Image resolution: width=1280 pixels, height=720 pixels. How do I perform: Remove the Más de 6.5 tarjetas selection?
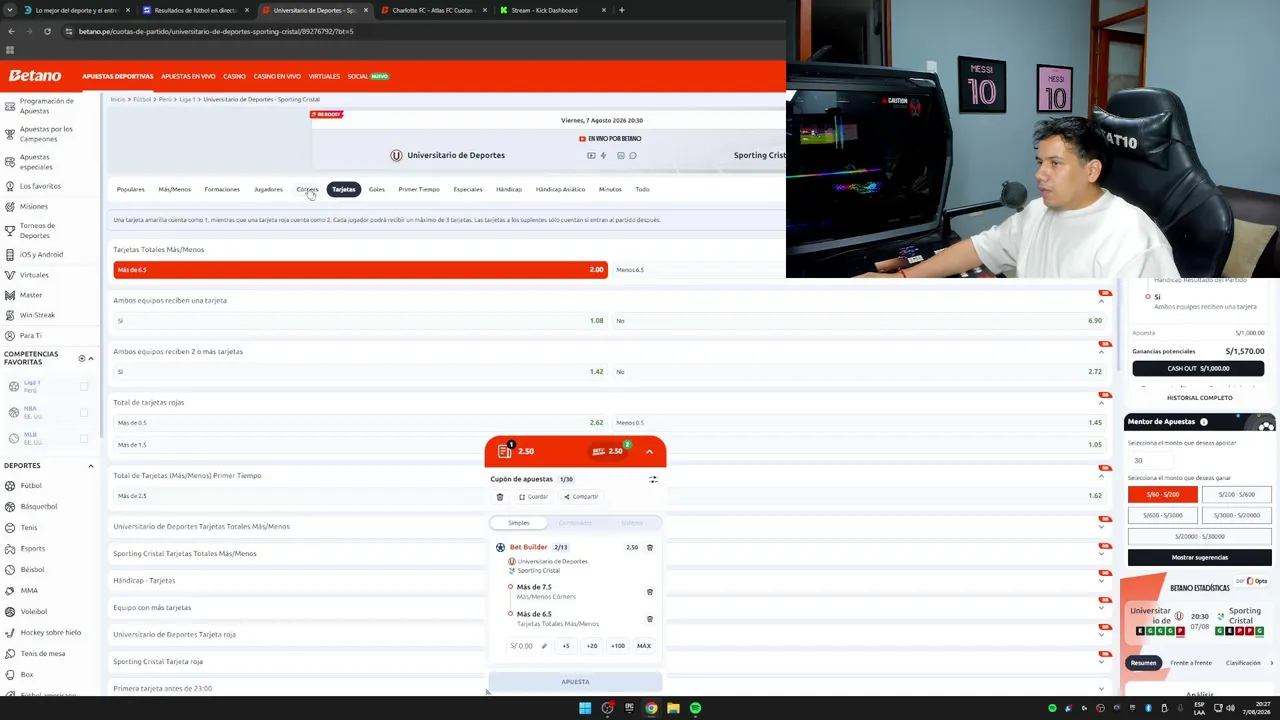pos(650,619)
